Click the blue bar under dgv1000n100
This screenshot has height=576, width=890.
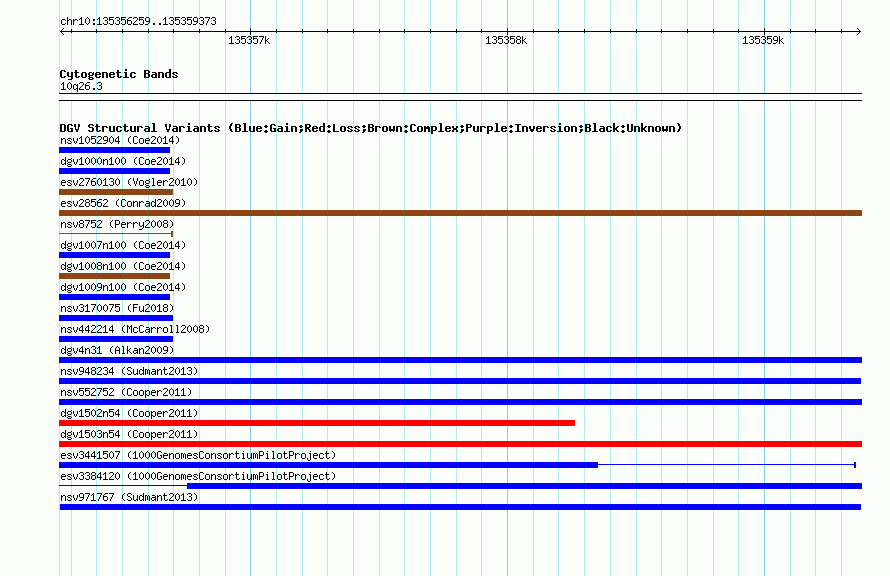(115, 171)
